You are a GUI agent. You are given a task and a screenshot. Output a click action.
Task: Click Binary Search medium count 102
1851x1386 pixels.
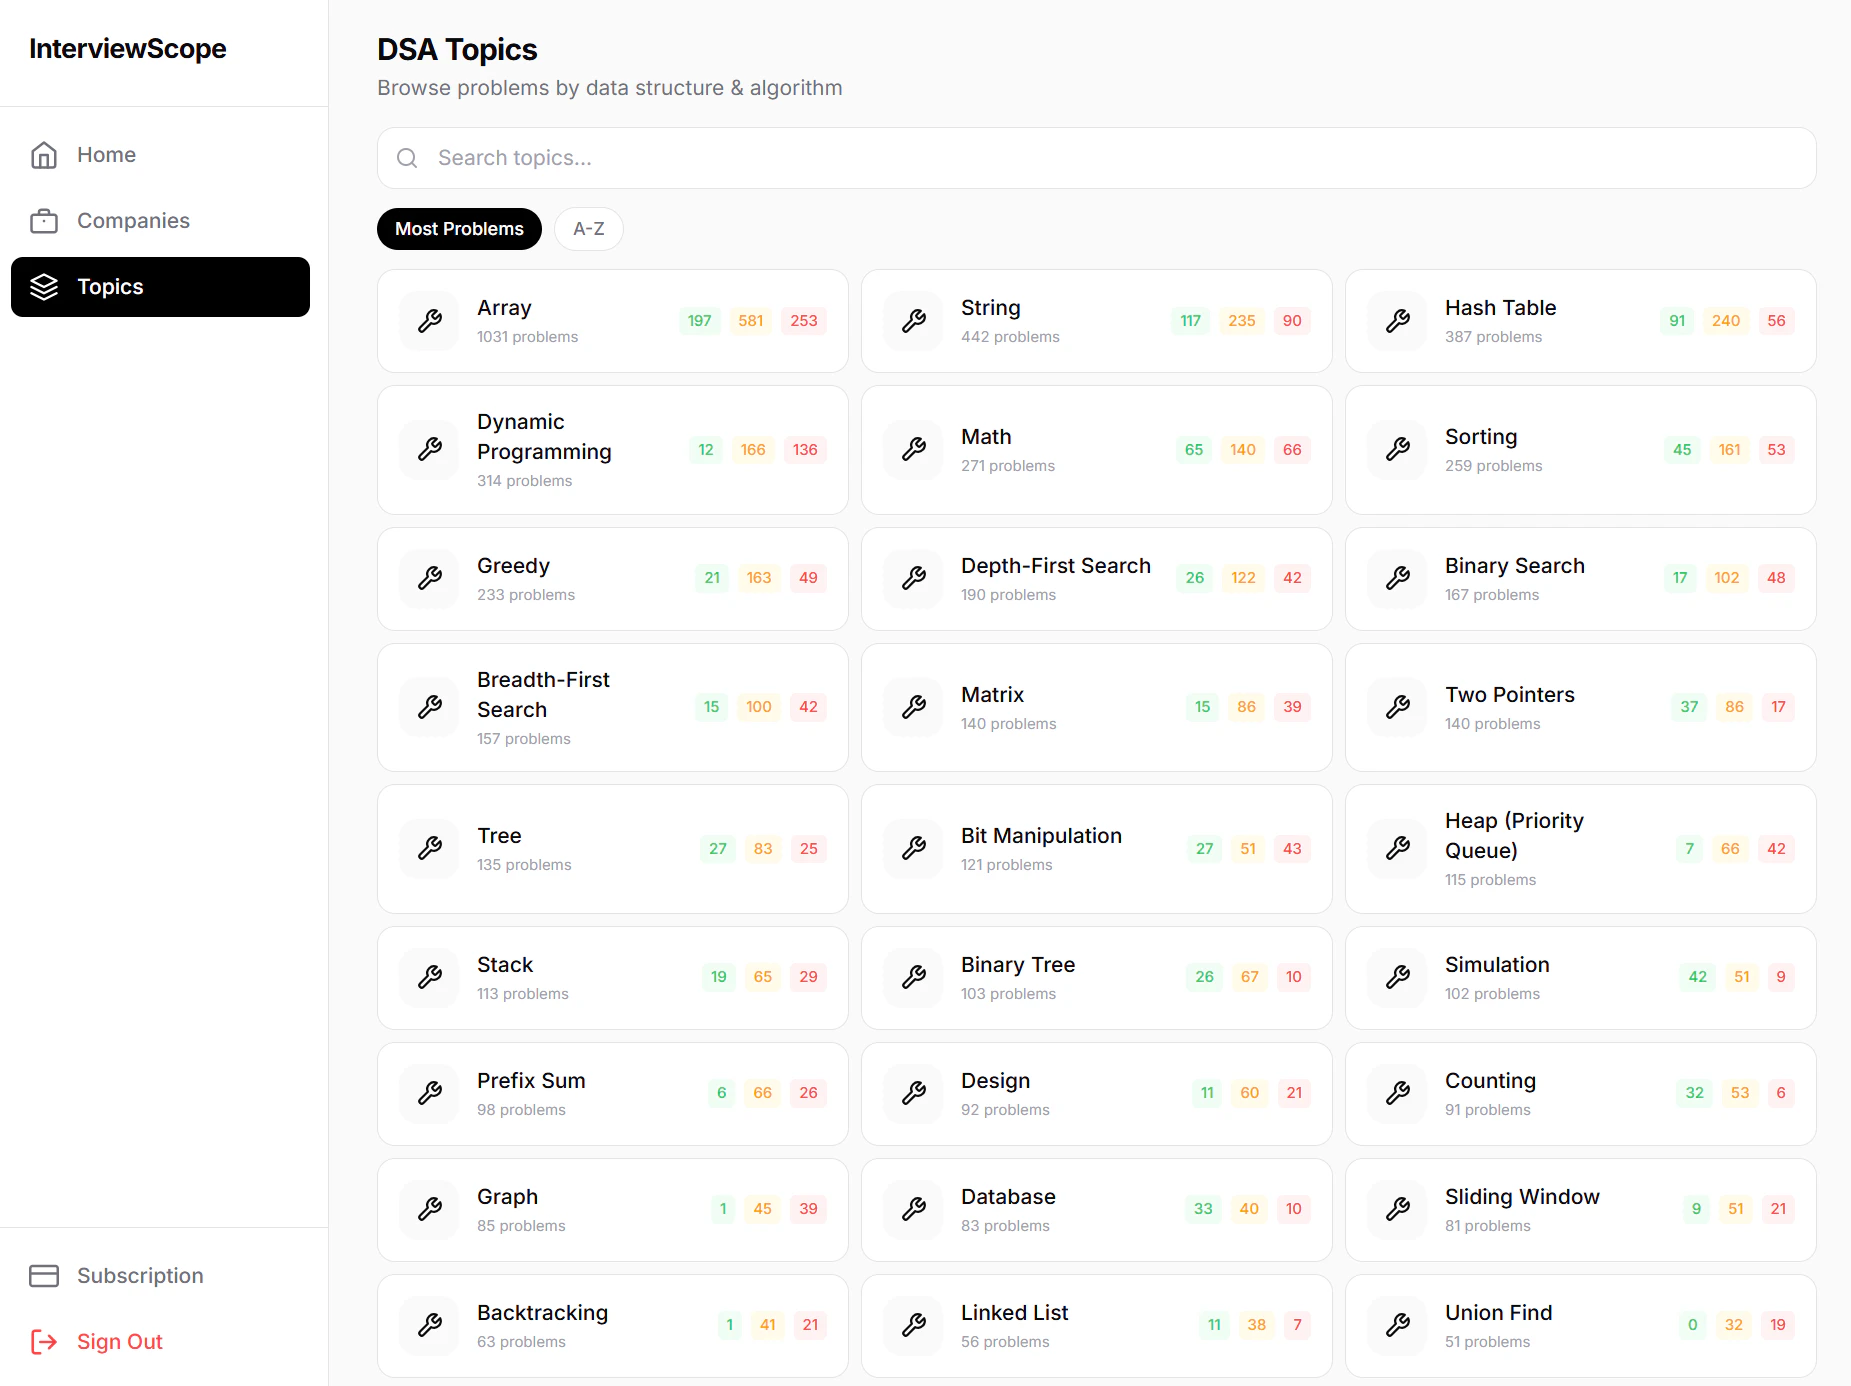[x=1727, y=578]
